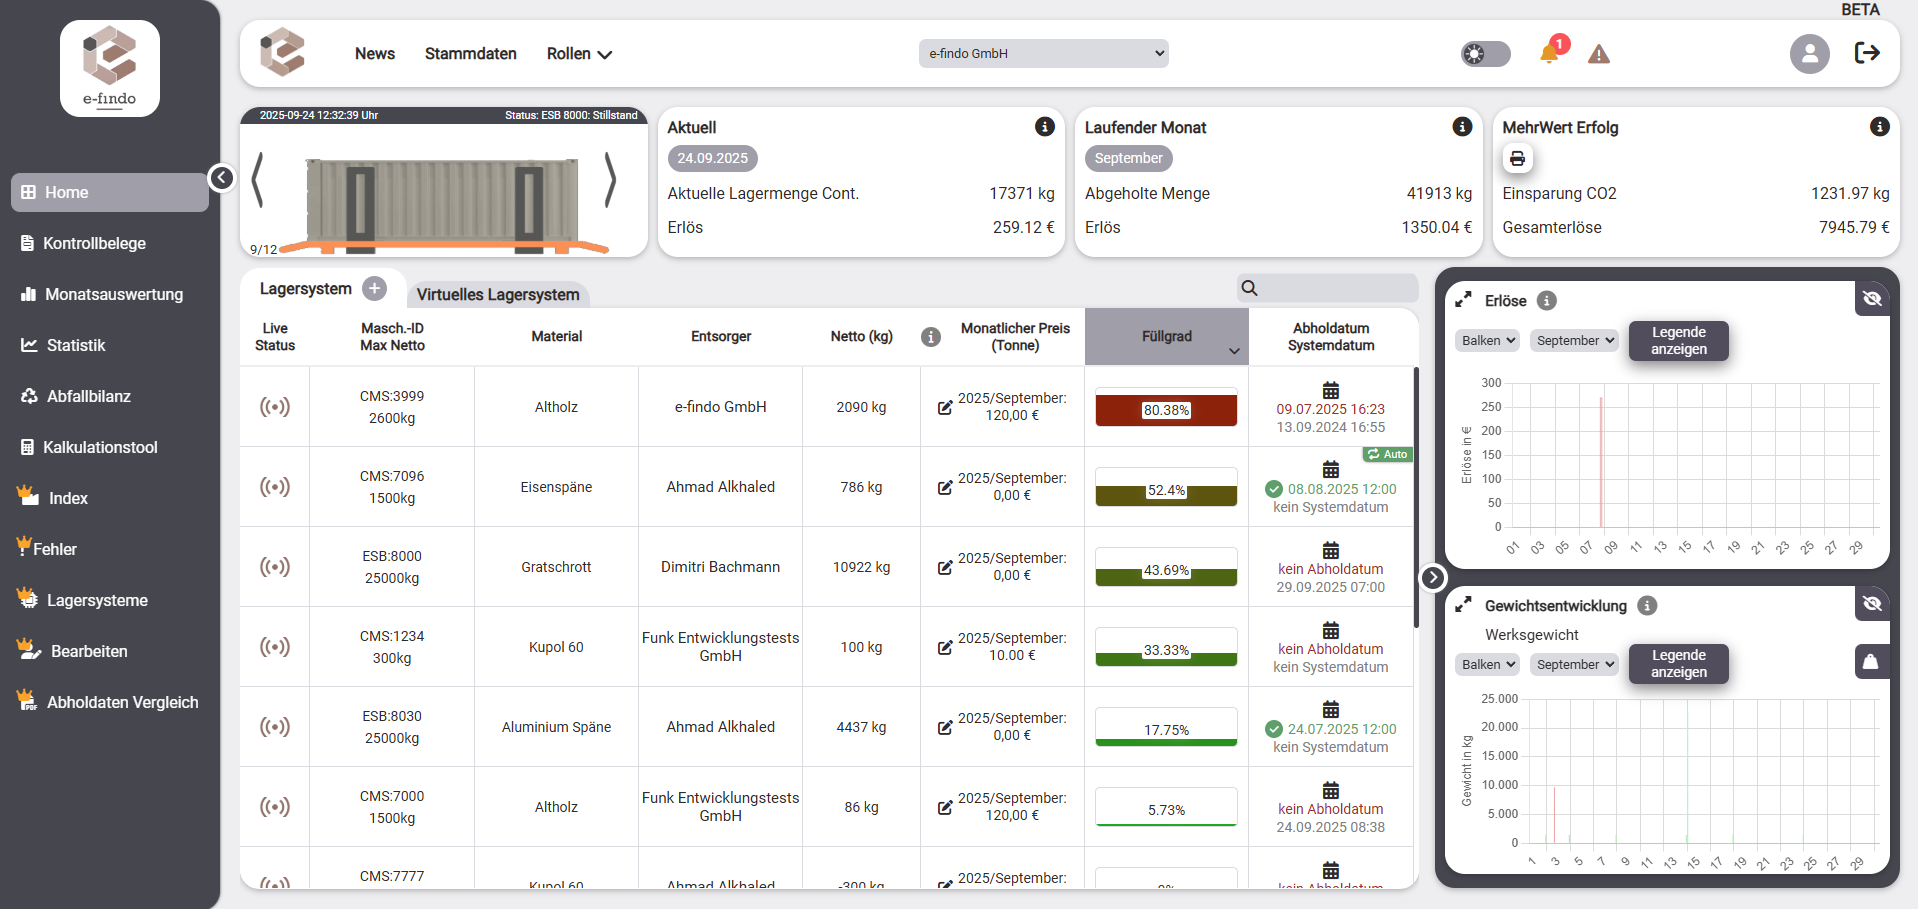Click the 80.38% Füllgrad progress bar

click(x=1165, y=409)
